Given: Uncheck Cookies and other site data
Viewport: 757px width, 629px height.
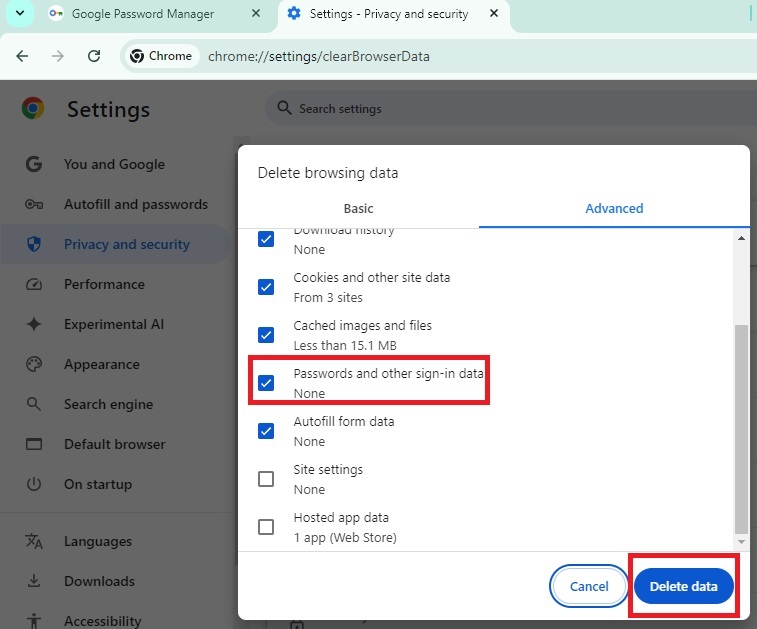Looking at the screenshot, I should pos(266,287).
